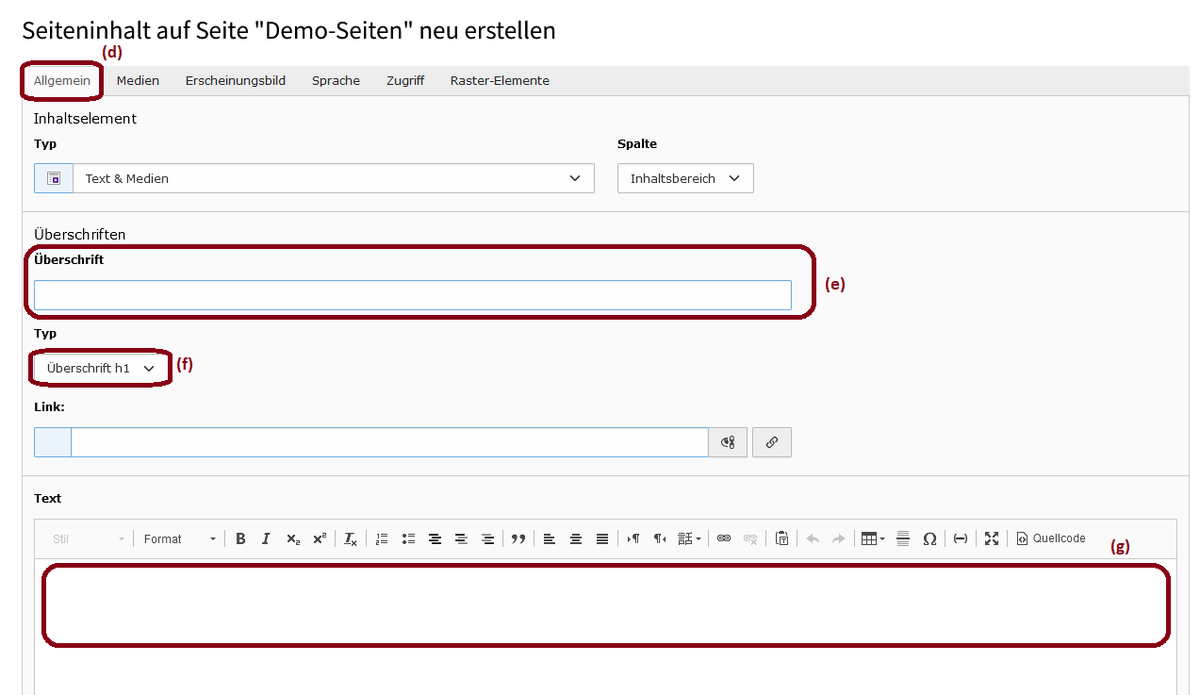Viewport: 1200px width, 695px height.
Task: Apply subscript formatting
Action: click(x=292, y=539)
